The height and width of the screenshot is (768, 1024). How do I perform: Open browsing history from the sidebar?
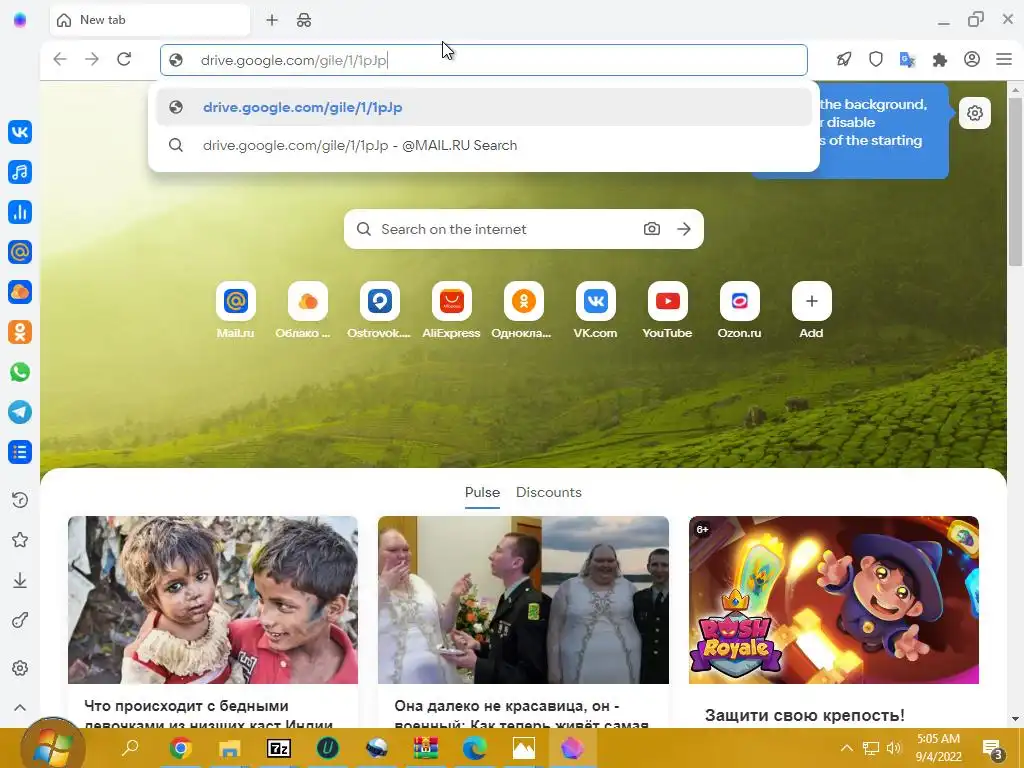coord(20,500)
